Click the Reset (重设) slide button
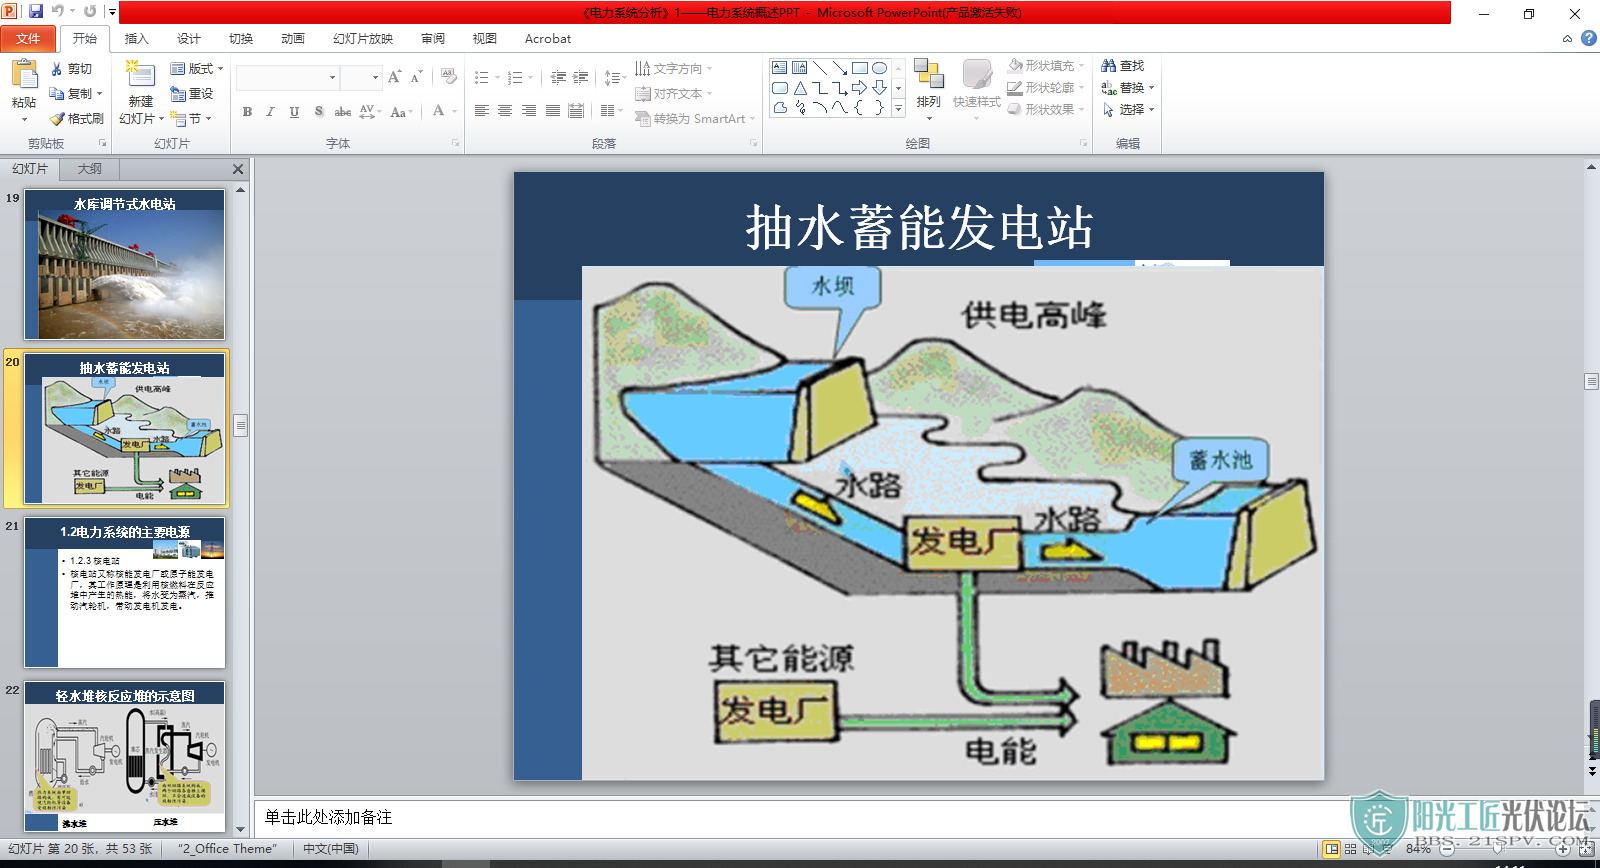The height and width of the screenshot is (868, 1600). [x=192, y=93]
